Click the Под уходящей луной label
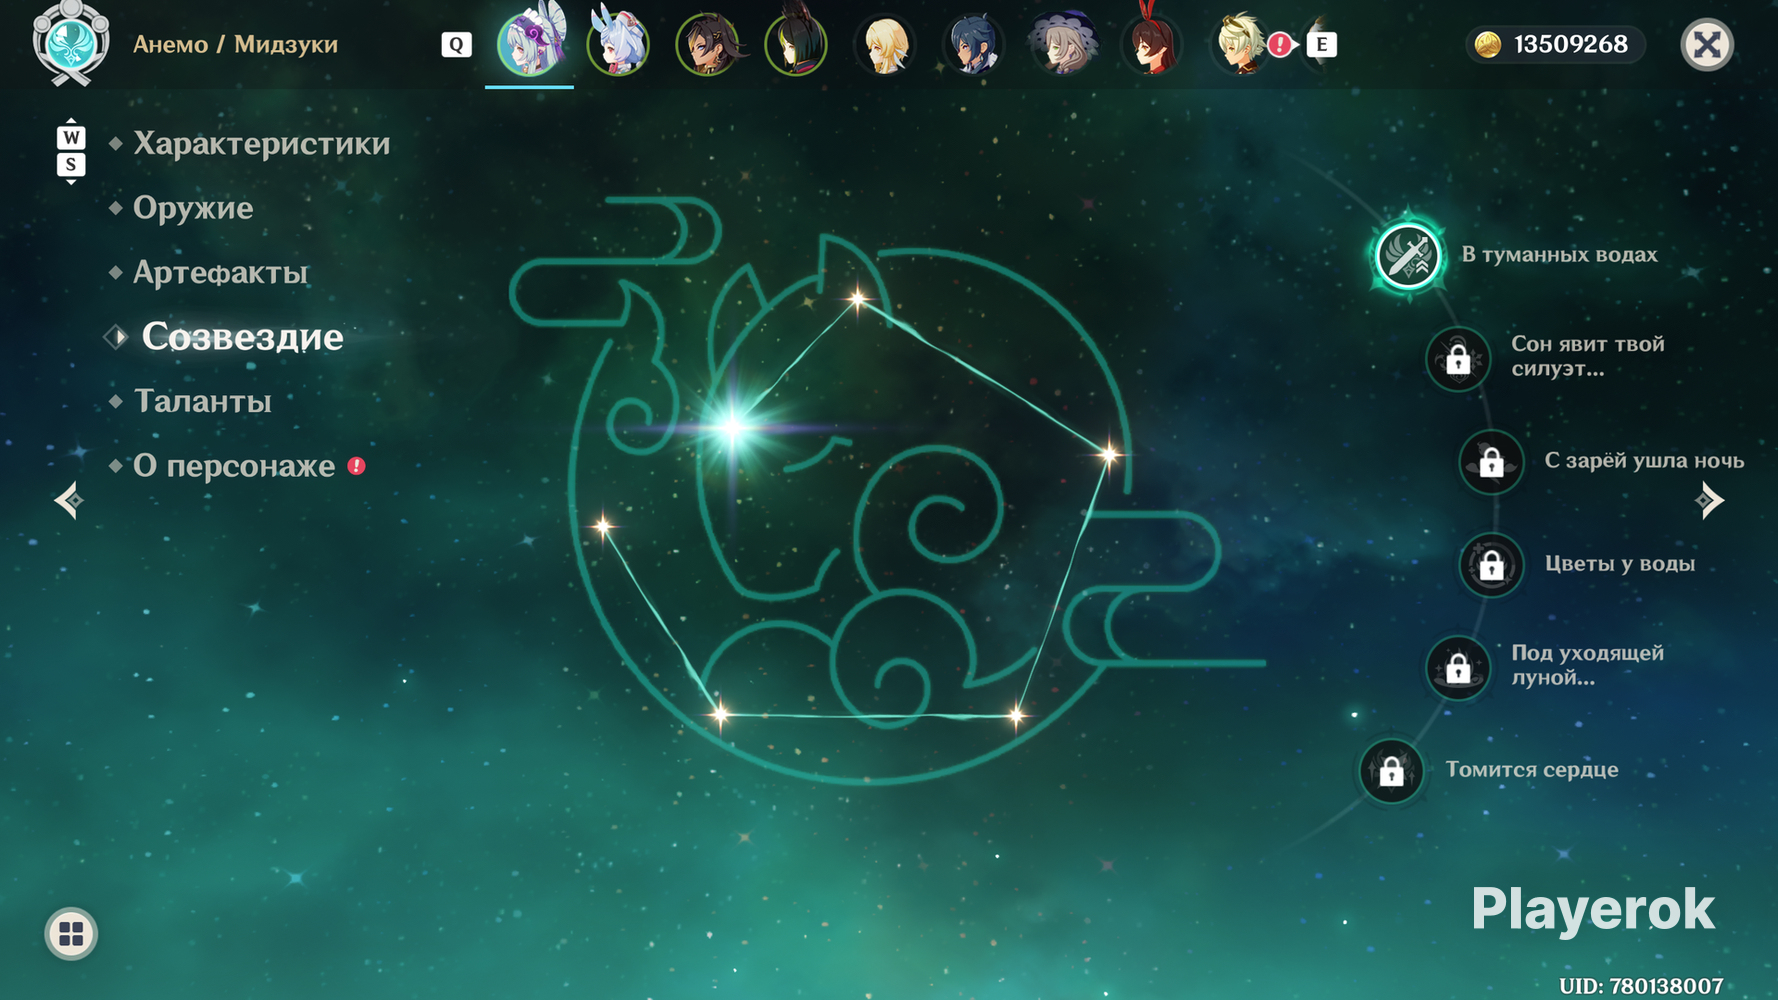 coord(1587,665)
